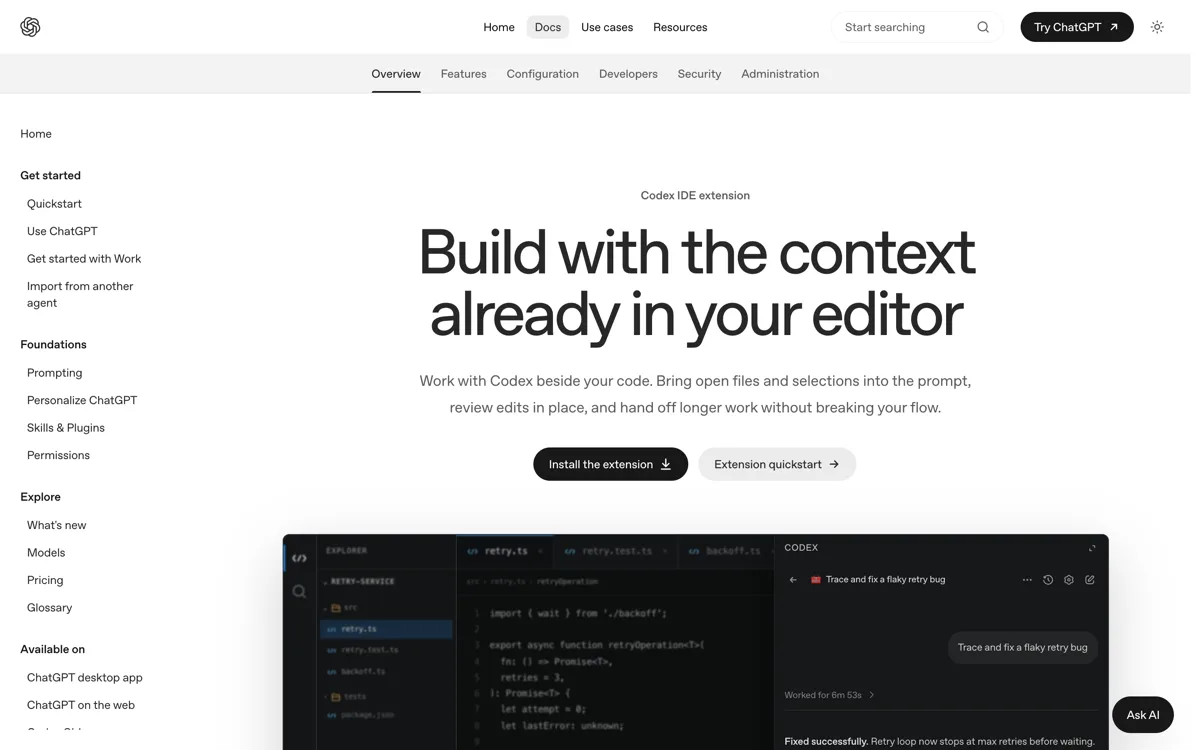Open the Developers tab

(x=628, y=74)
